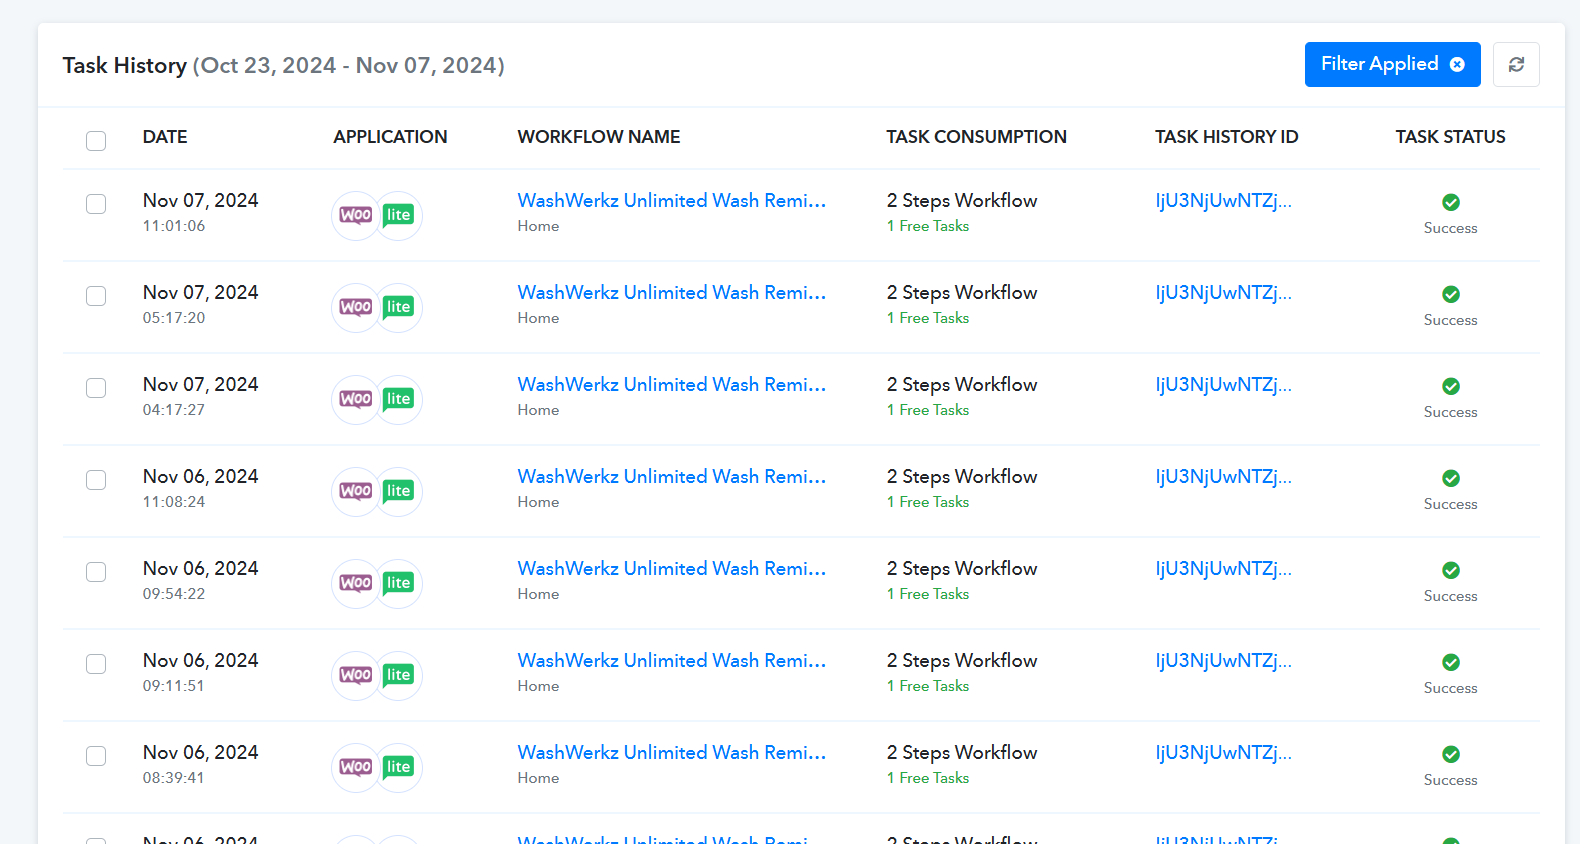Open task history ID link in 11:01:06 row

tap(1223, 200)
